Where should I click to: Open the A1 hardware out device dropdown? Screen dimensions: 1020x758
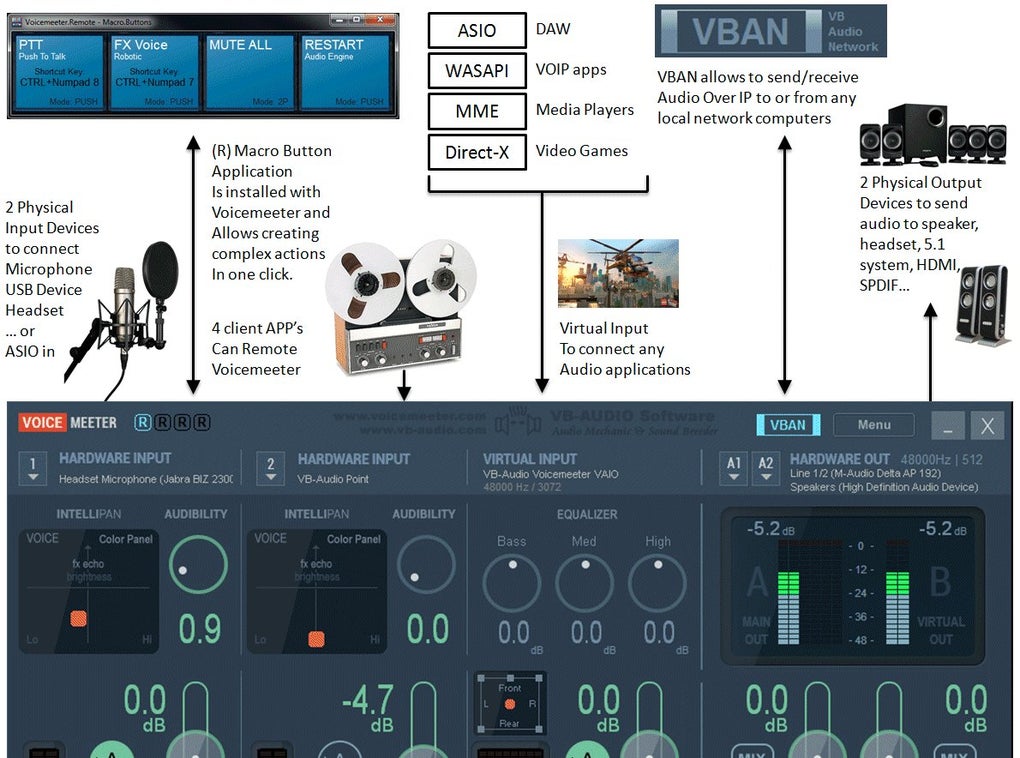point(734,468)
